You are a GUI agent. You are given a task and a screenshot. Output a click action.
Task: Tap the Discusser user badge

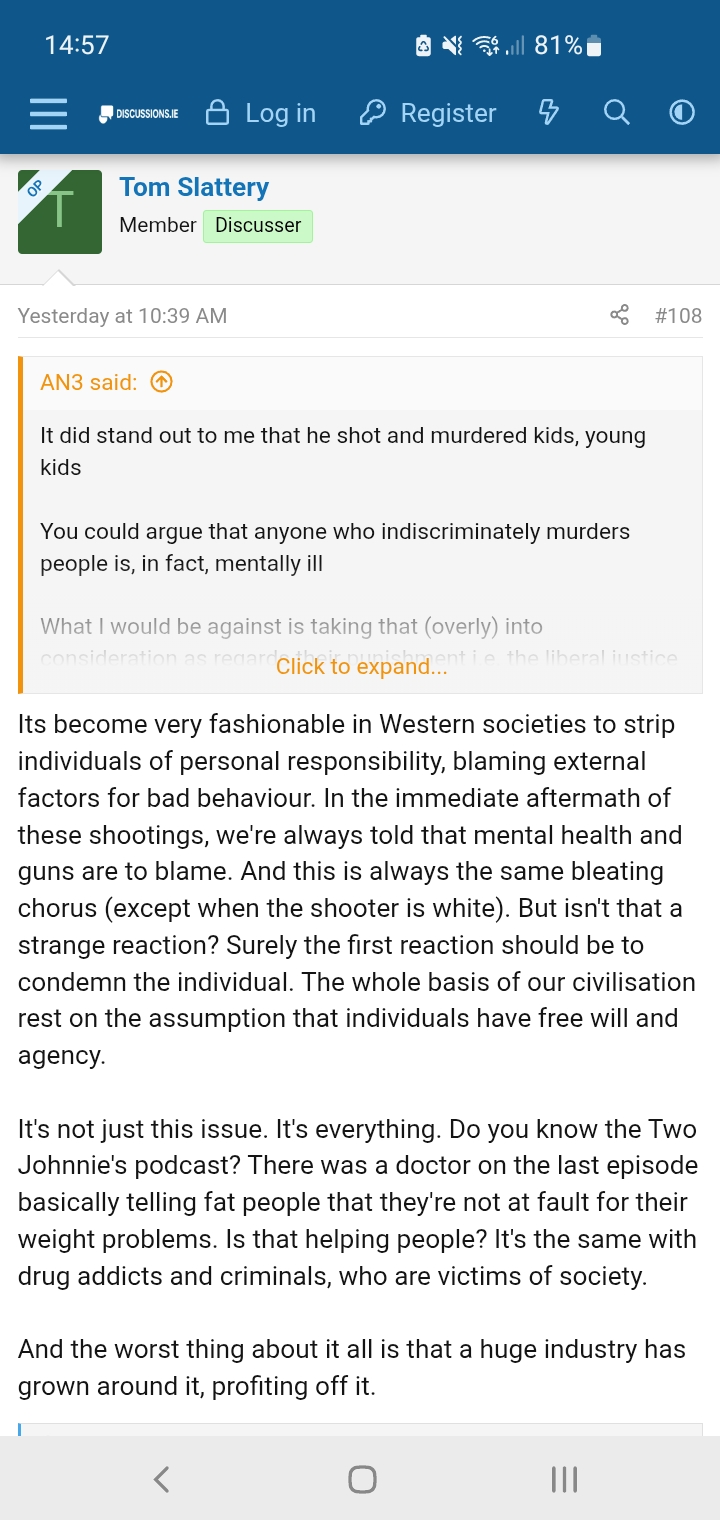tap(258, 225)
